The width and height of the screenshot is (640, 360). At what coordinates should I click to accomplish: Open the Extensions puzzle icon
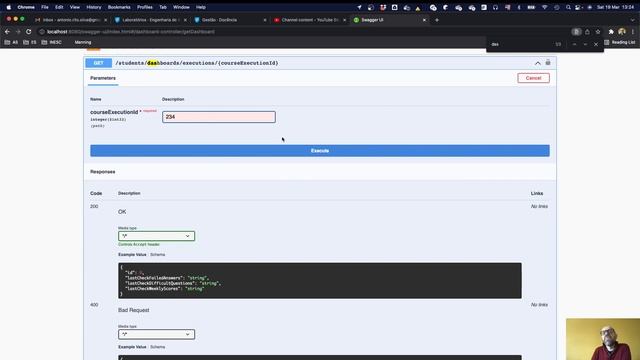tap(611, 32)
